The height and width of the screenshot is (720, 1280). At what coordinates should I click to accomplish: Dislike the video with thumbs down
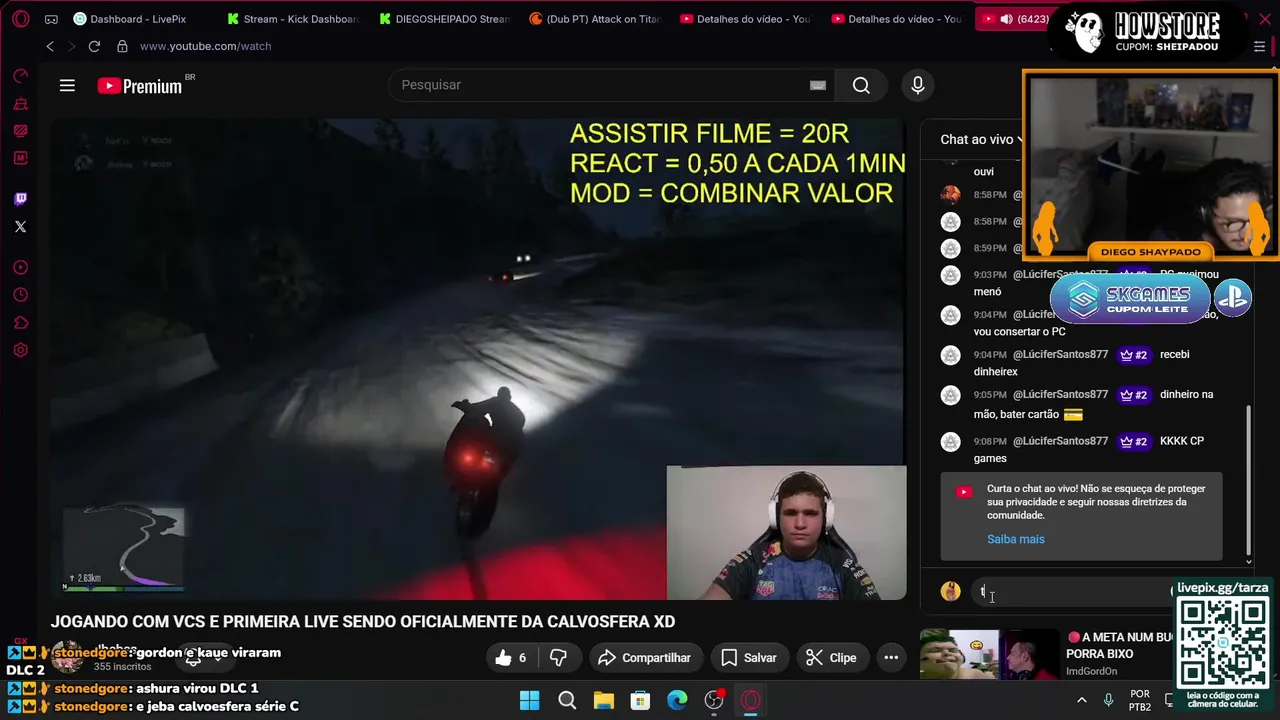coord(558,657)
